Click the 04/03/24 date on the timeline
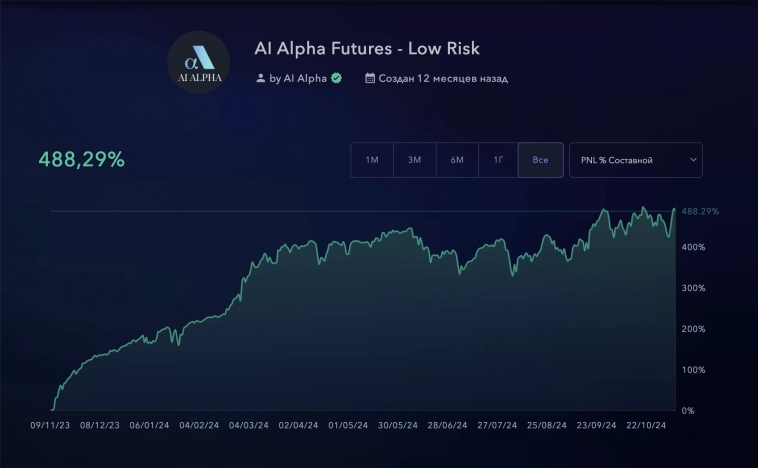Image resolution: width=758 pixels, height=468 pixels. pos(248,425)
